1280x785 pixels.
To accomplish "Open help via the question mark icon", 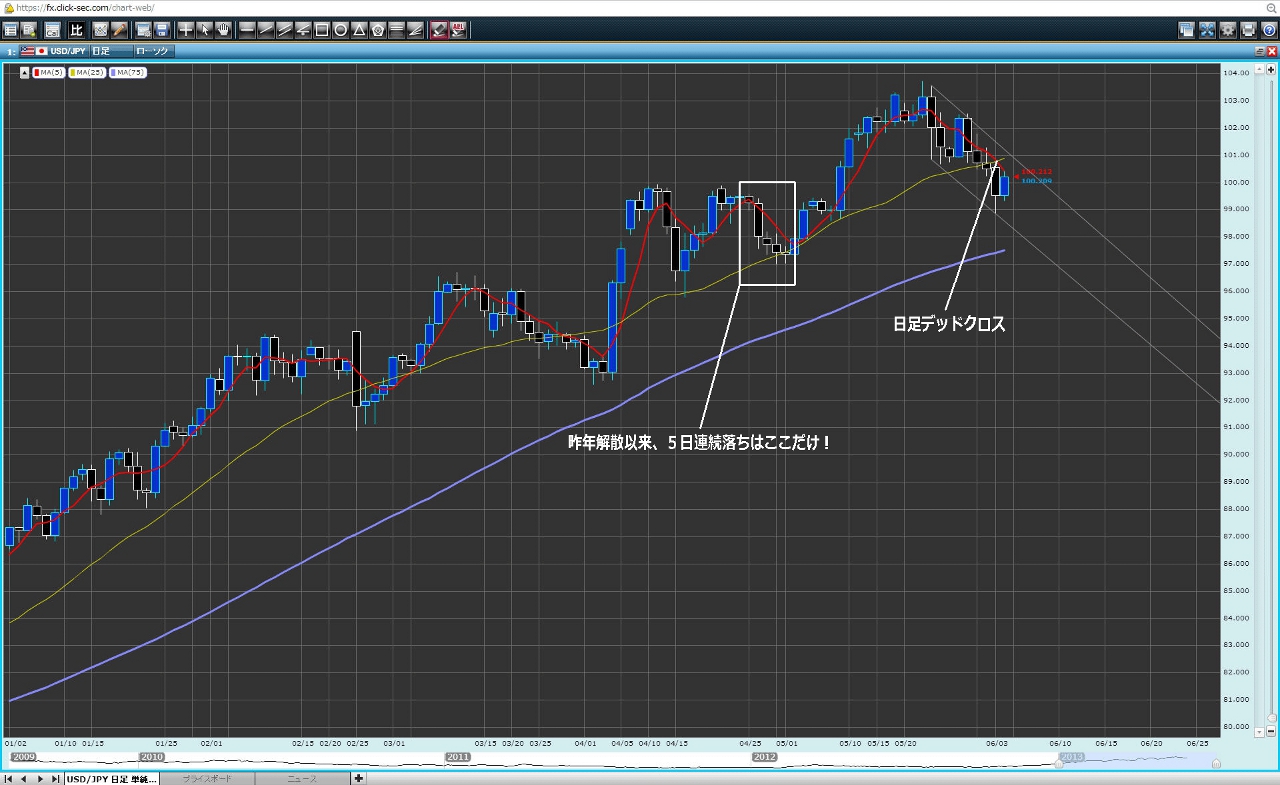I will click(1268, 30).
